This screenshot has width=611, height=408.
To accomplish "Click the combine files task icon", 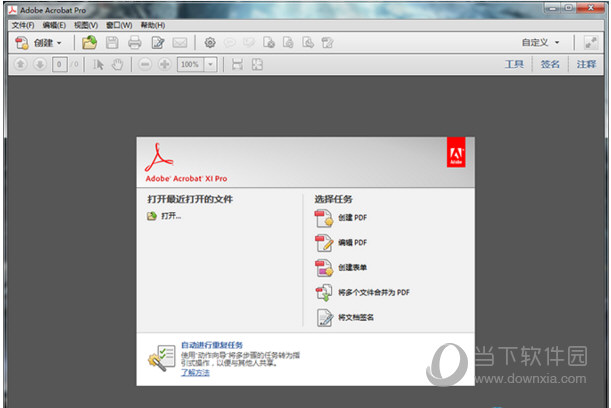I will (324, 293).
